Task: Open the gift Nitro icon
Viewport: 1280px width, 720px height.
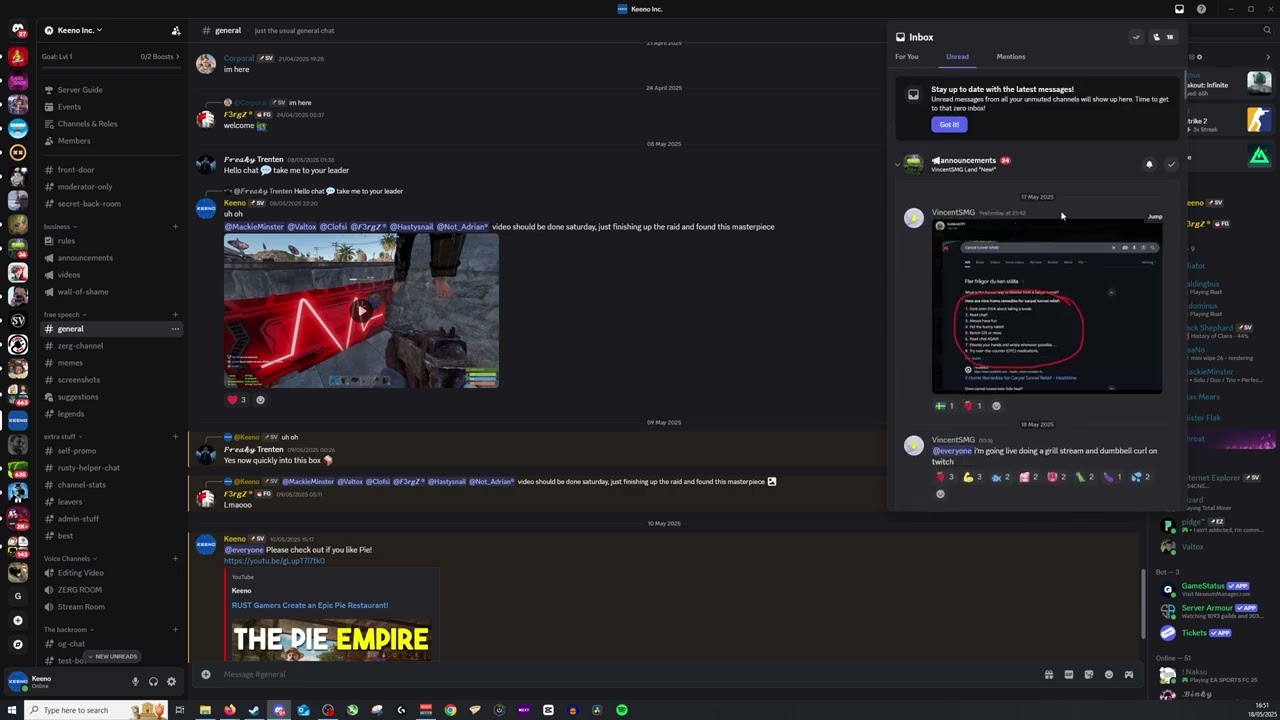Action: coord(1048,674)
